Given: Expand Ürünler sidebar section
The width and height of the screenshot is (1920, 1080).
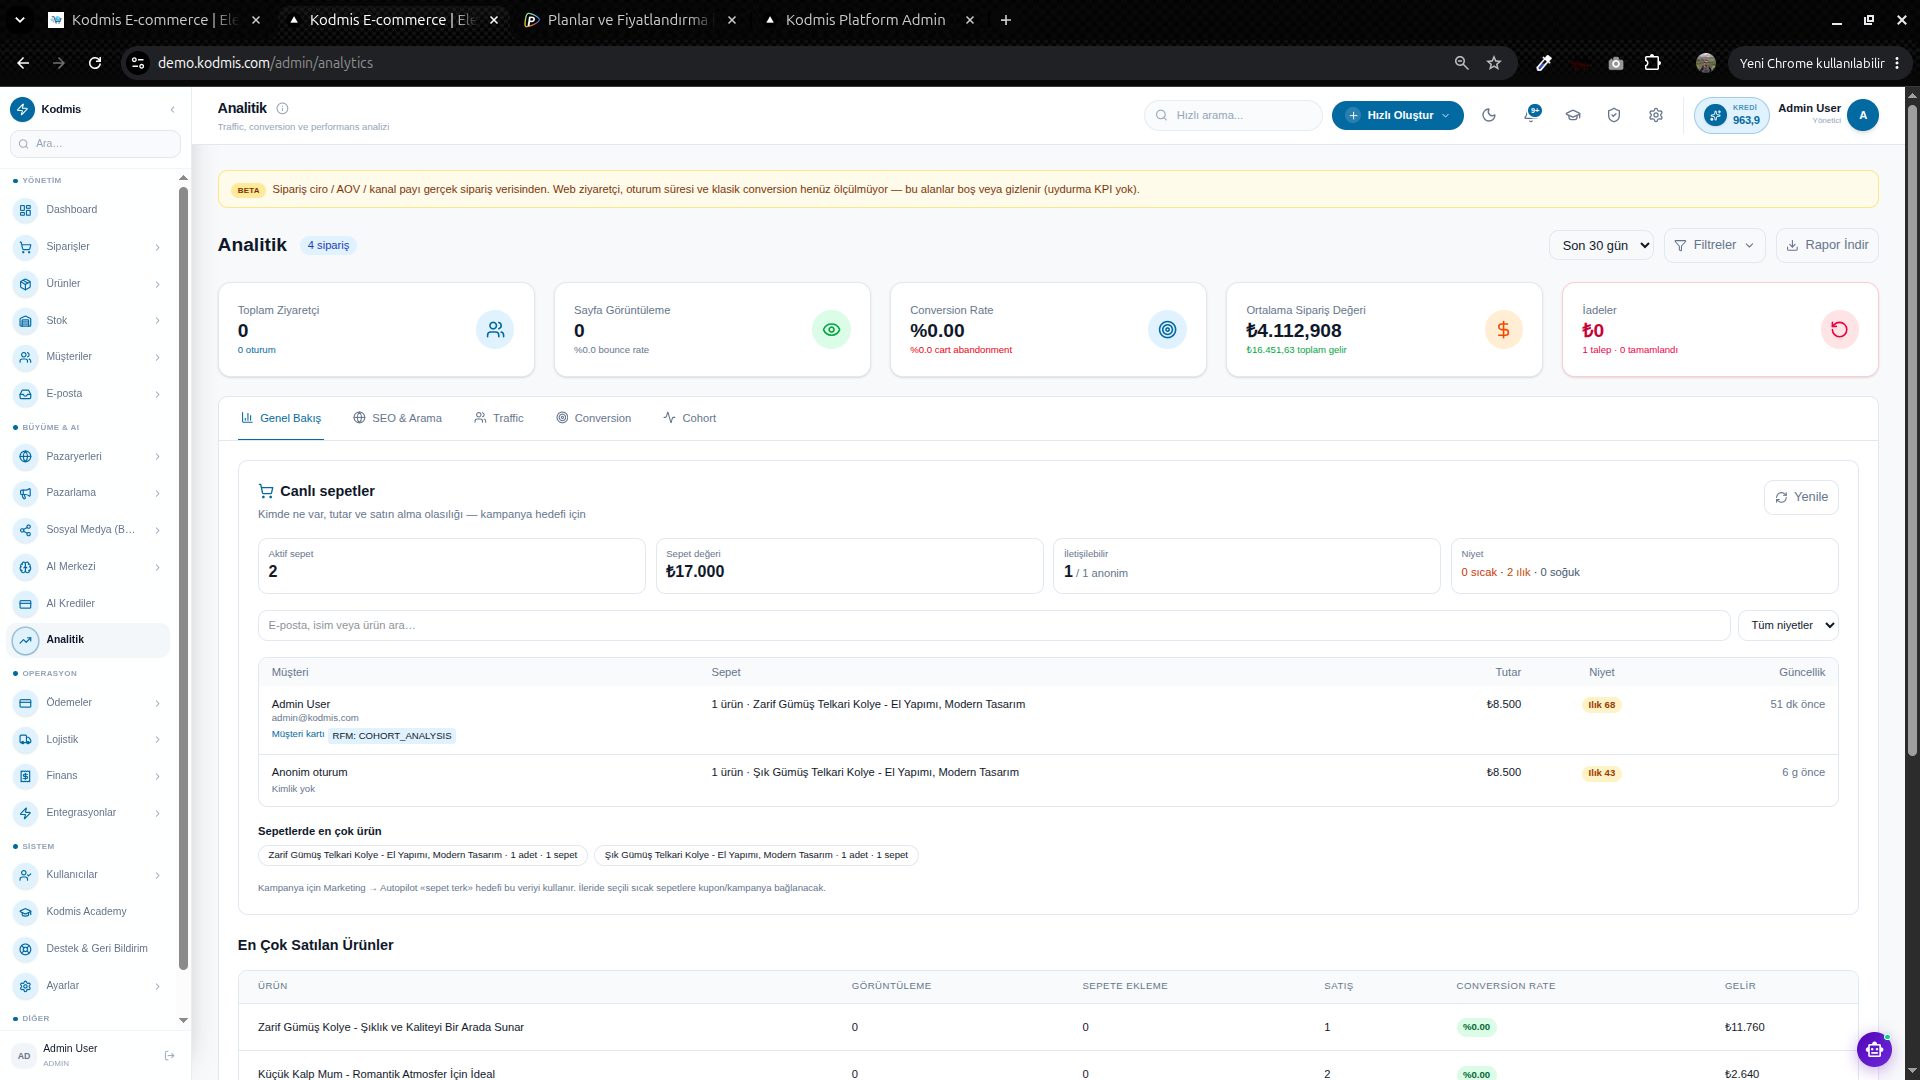Looking at the screenshot, I should 88,284.
